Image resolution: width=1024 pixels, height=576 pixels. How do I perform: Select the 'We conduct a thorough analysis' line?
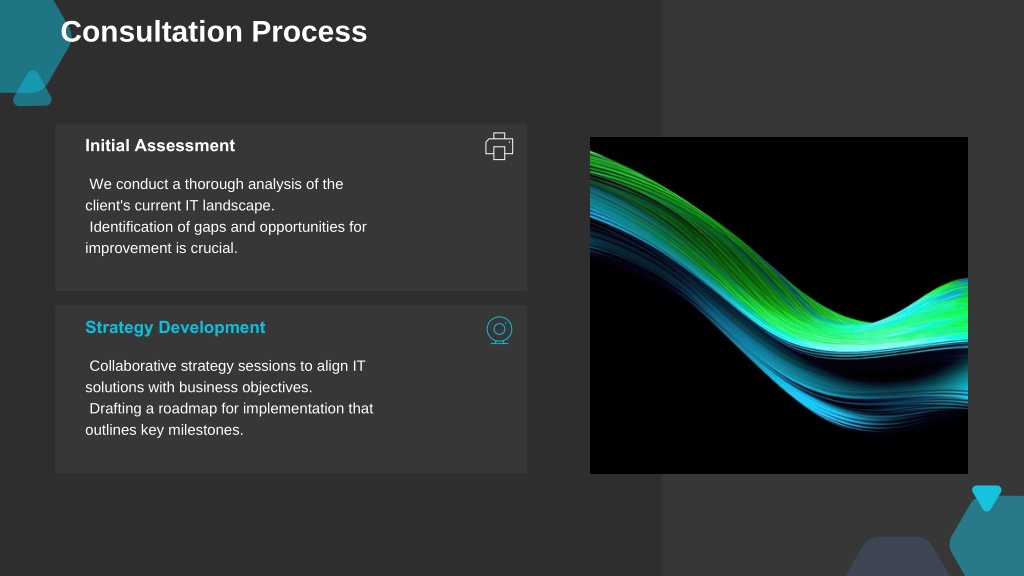tap(216, 184)
